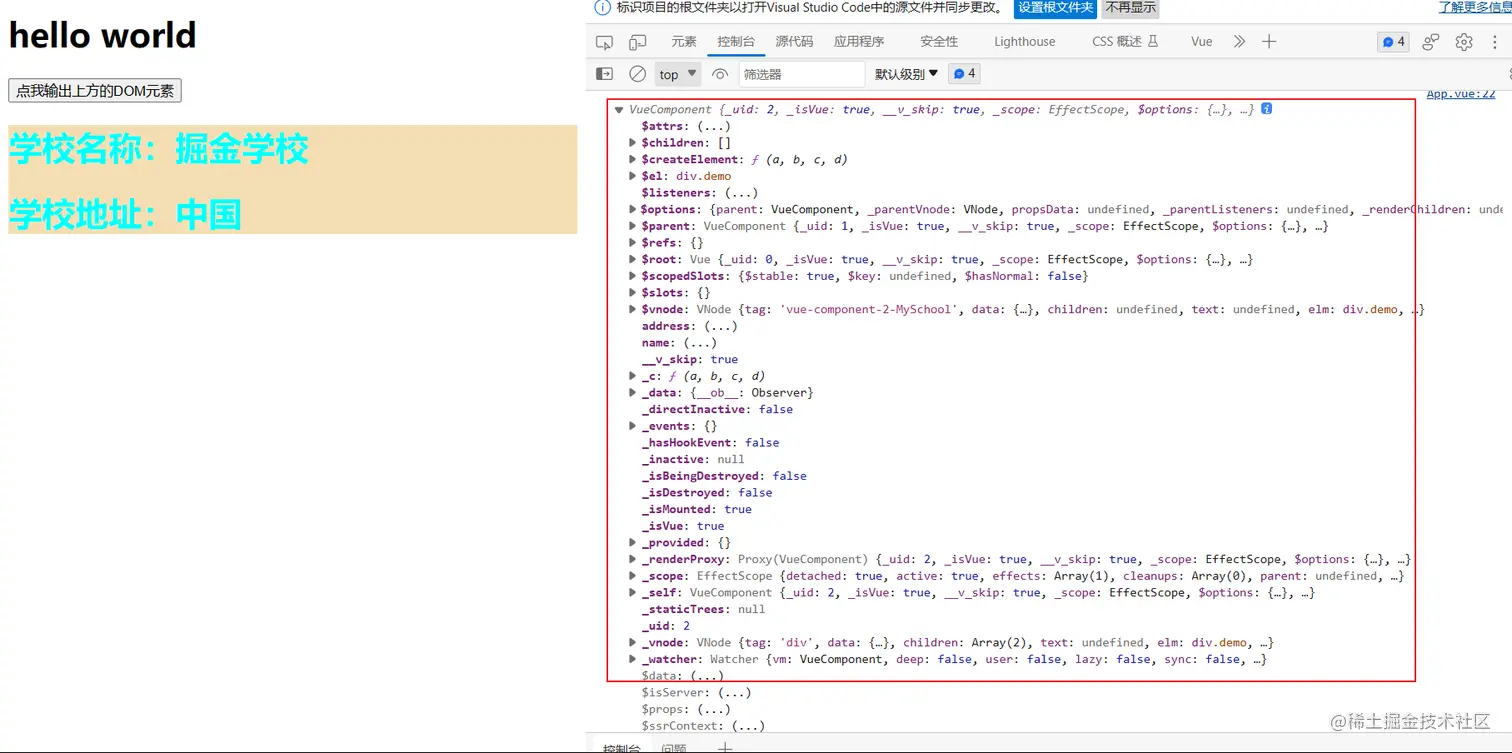Open the 默认级别 log level dropdown
Viewport: 1512px width, 753px height.
tap(906, 74)
